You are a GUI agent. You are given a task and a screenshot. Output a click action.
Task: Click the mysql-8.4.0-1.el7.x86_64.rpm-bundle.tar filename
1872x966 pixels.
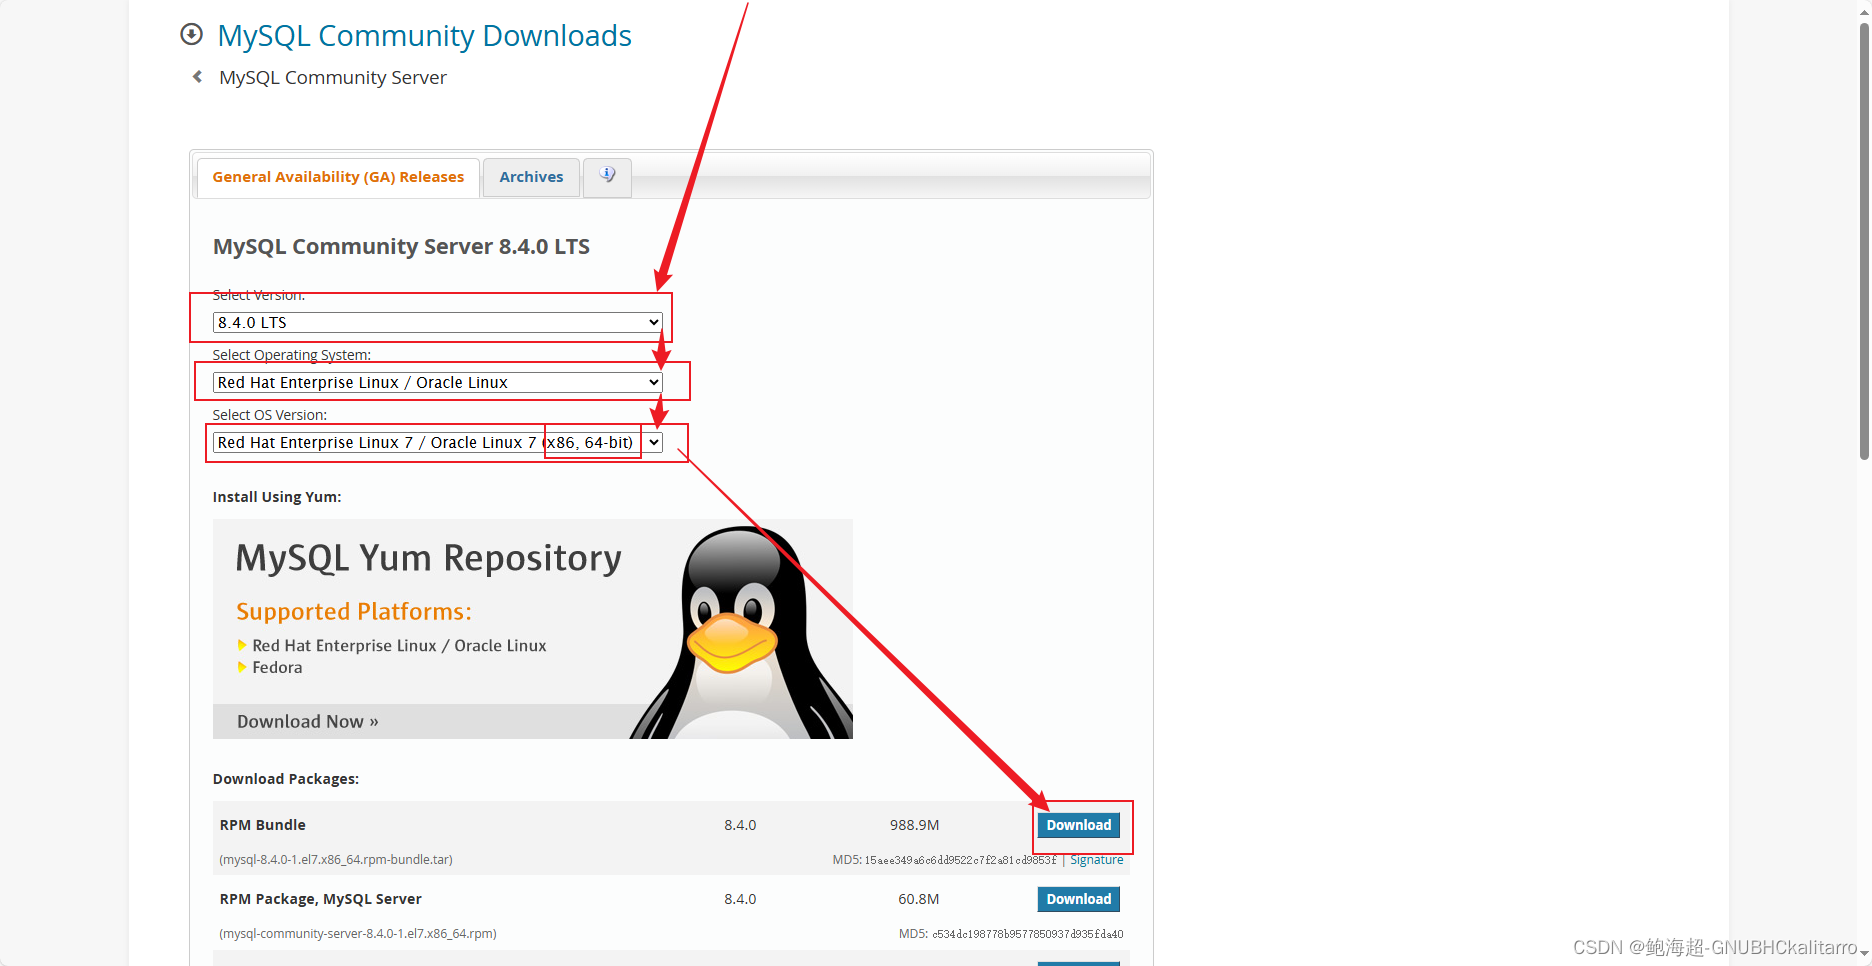tap(336, 860)
